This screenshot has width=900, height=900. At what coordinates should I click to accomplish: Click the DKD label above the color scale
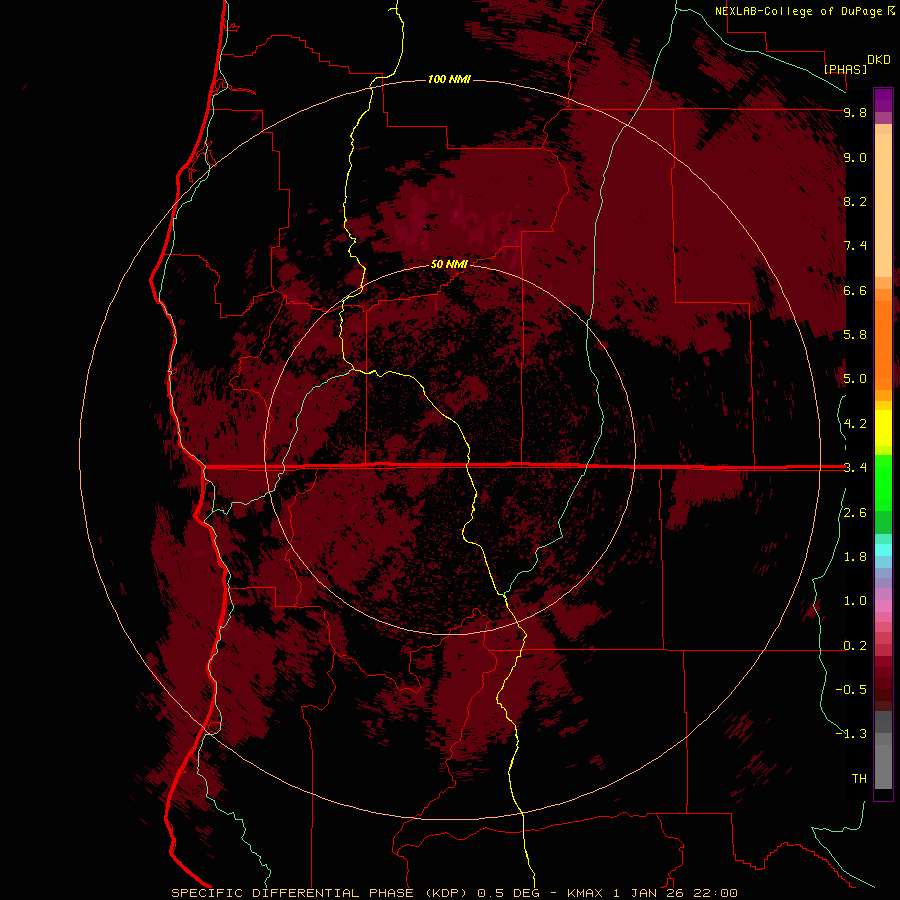pyautogui.click(x=879, y=60)
